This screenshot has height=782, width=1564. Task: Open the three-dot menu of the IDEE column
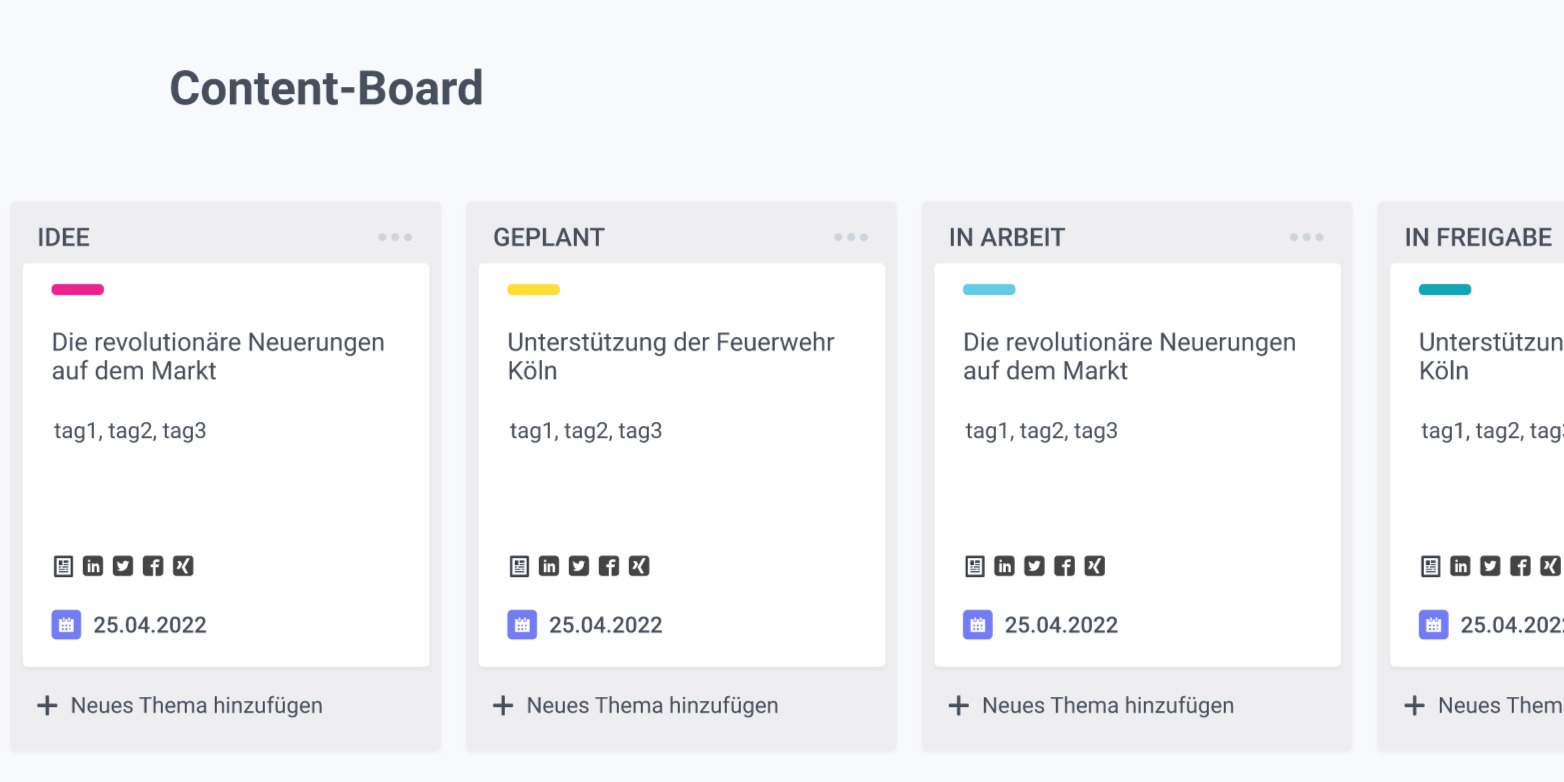(x=395, y=237)
